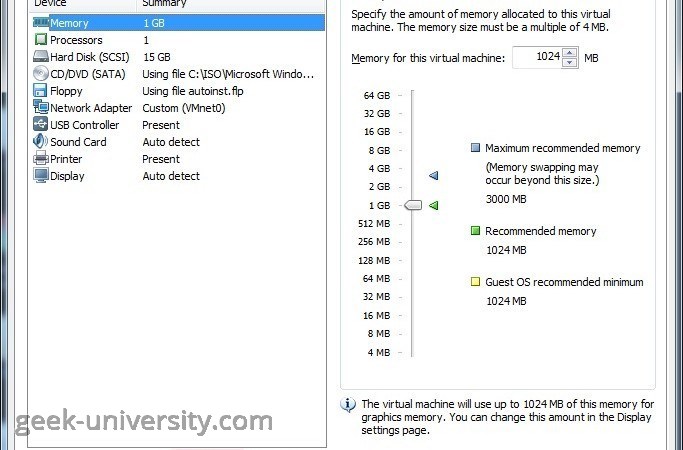
Task: Select the Network Adapter row
Action: tap(178, 108)
